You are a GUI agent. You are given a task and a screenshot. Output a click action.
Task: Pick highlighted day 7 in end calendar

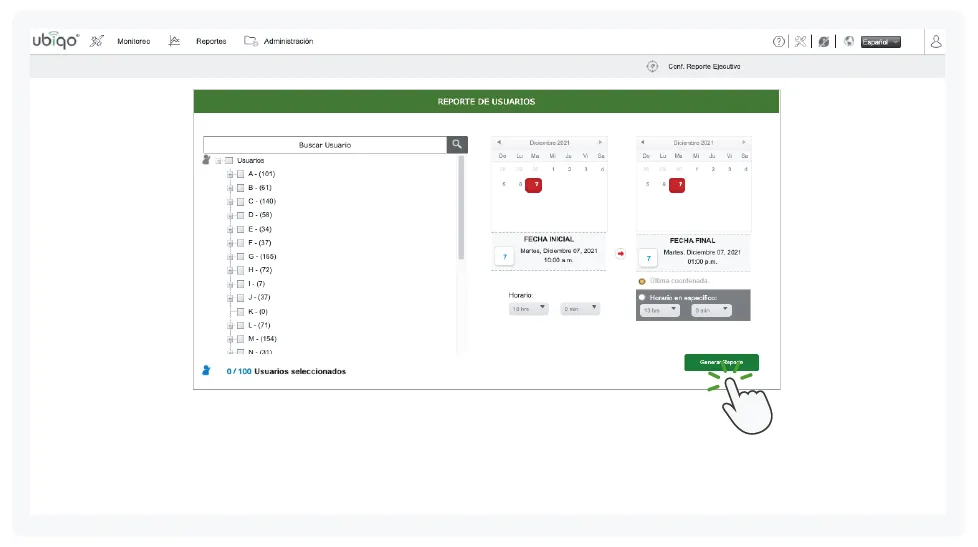tap(677, 185)
